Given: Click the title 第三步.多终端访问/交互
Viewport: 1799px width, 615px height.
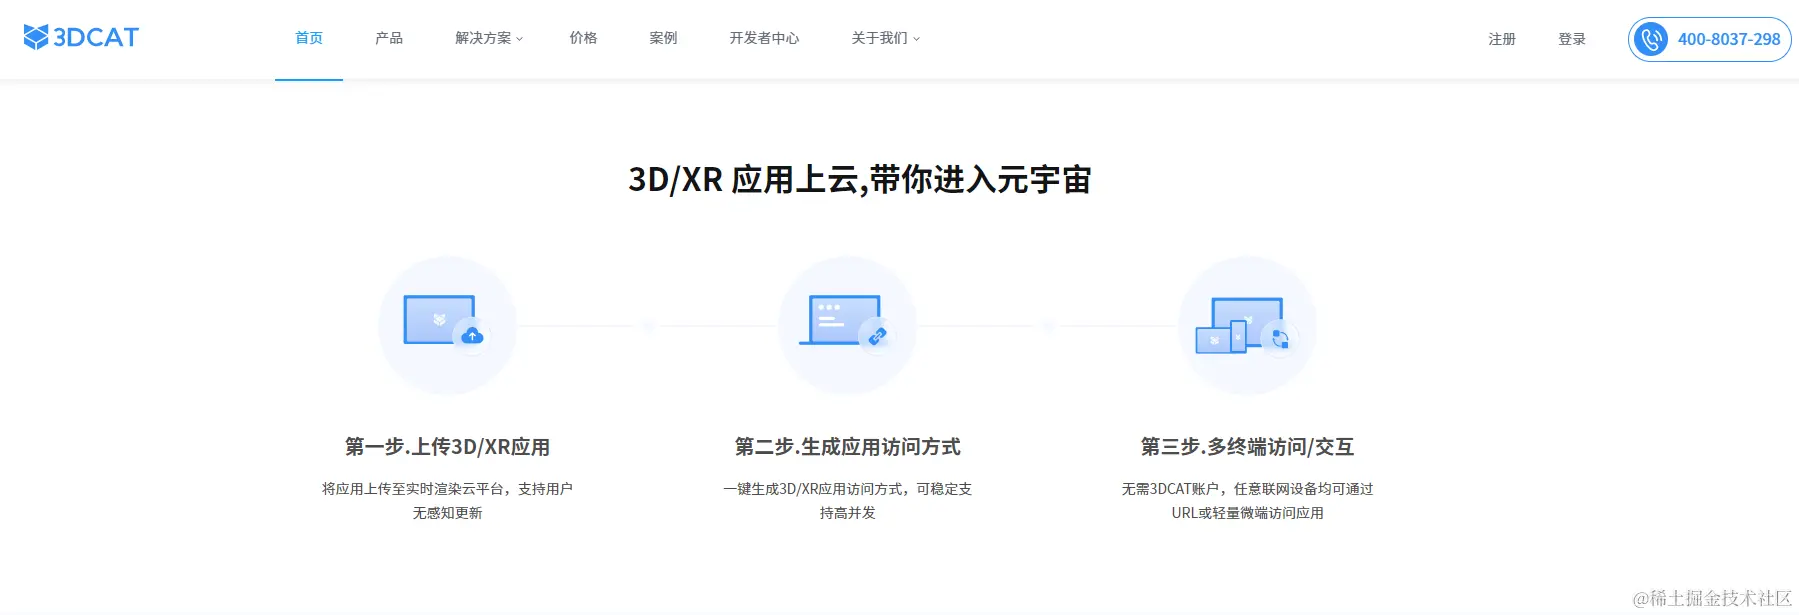Looking at the screenshot, I should coord(1247,447).
